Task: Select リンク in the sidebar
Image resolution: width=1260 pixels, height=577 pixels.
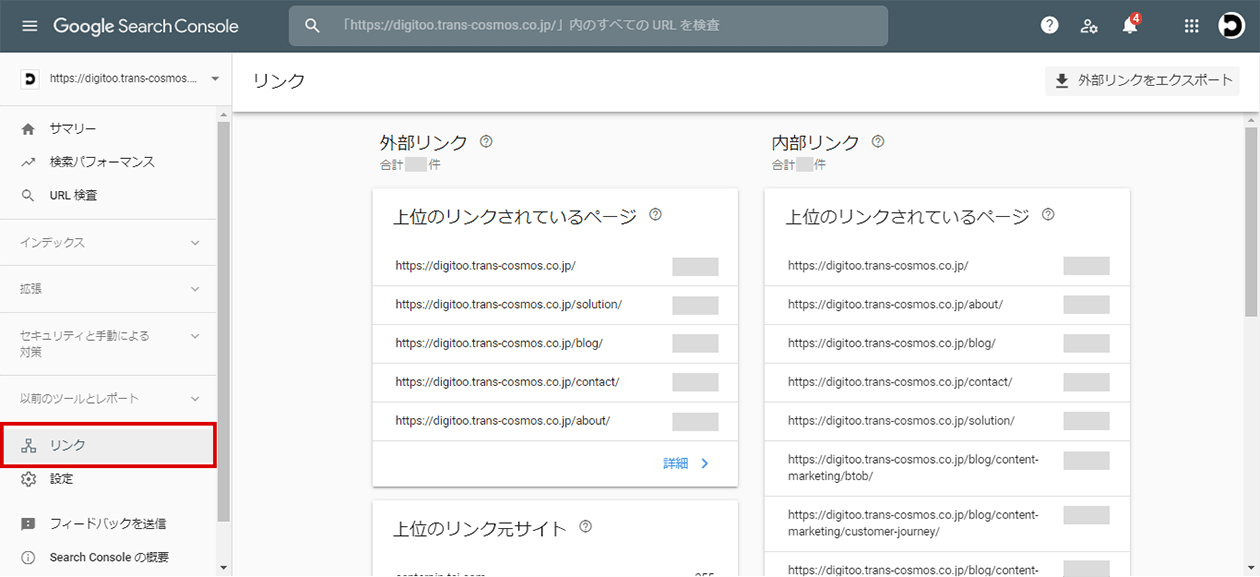Action: point(108,445)
